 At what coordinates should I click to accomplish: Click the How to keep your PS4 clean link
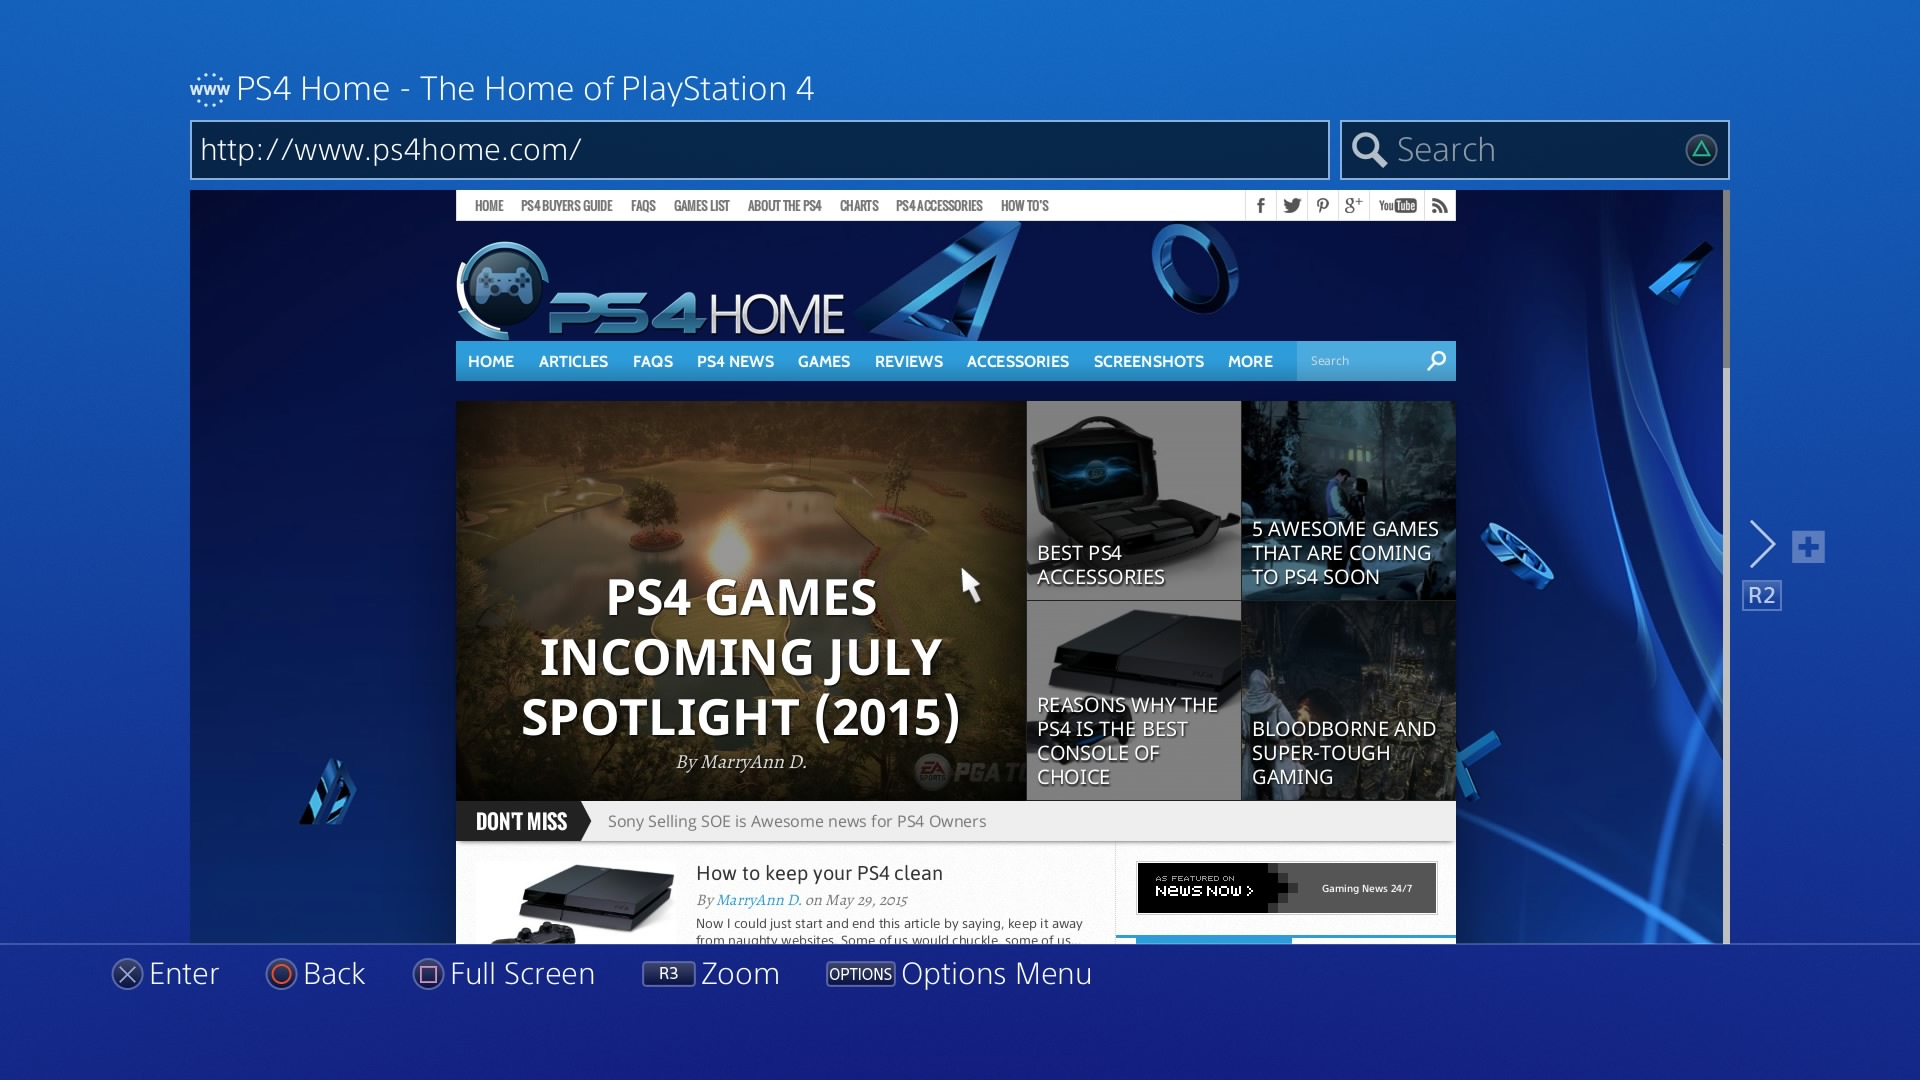(x=818, y=872)
